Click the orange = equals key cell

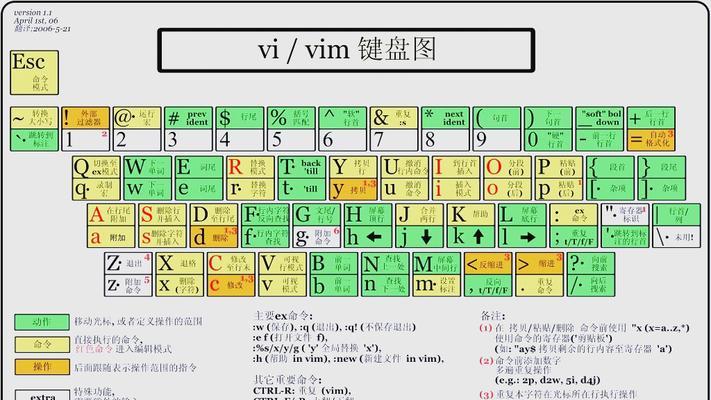[x=651, y=140]
